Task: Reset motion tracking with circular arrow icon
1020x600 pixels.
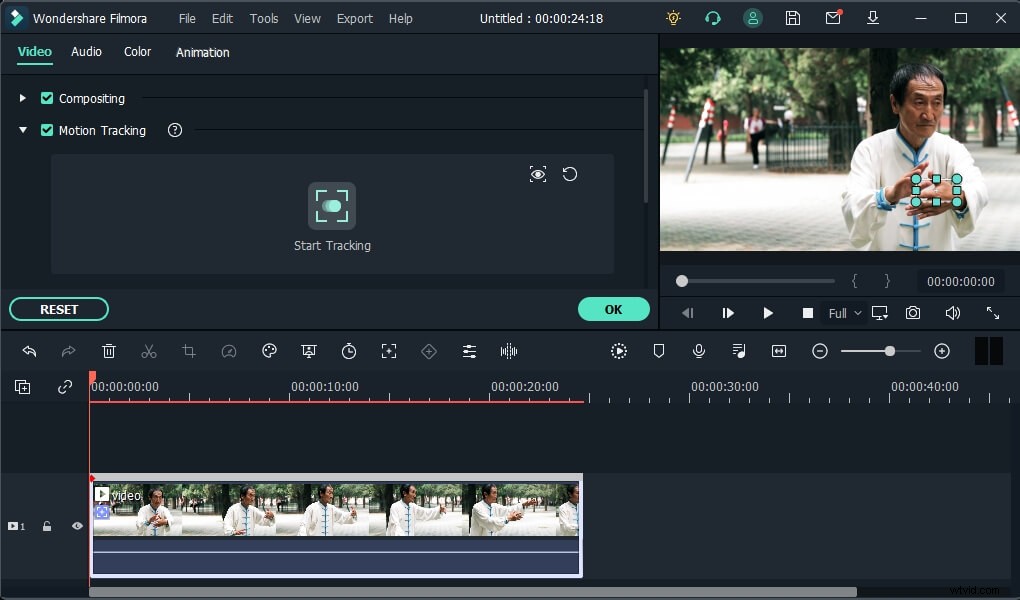Action: pos(570,174)
